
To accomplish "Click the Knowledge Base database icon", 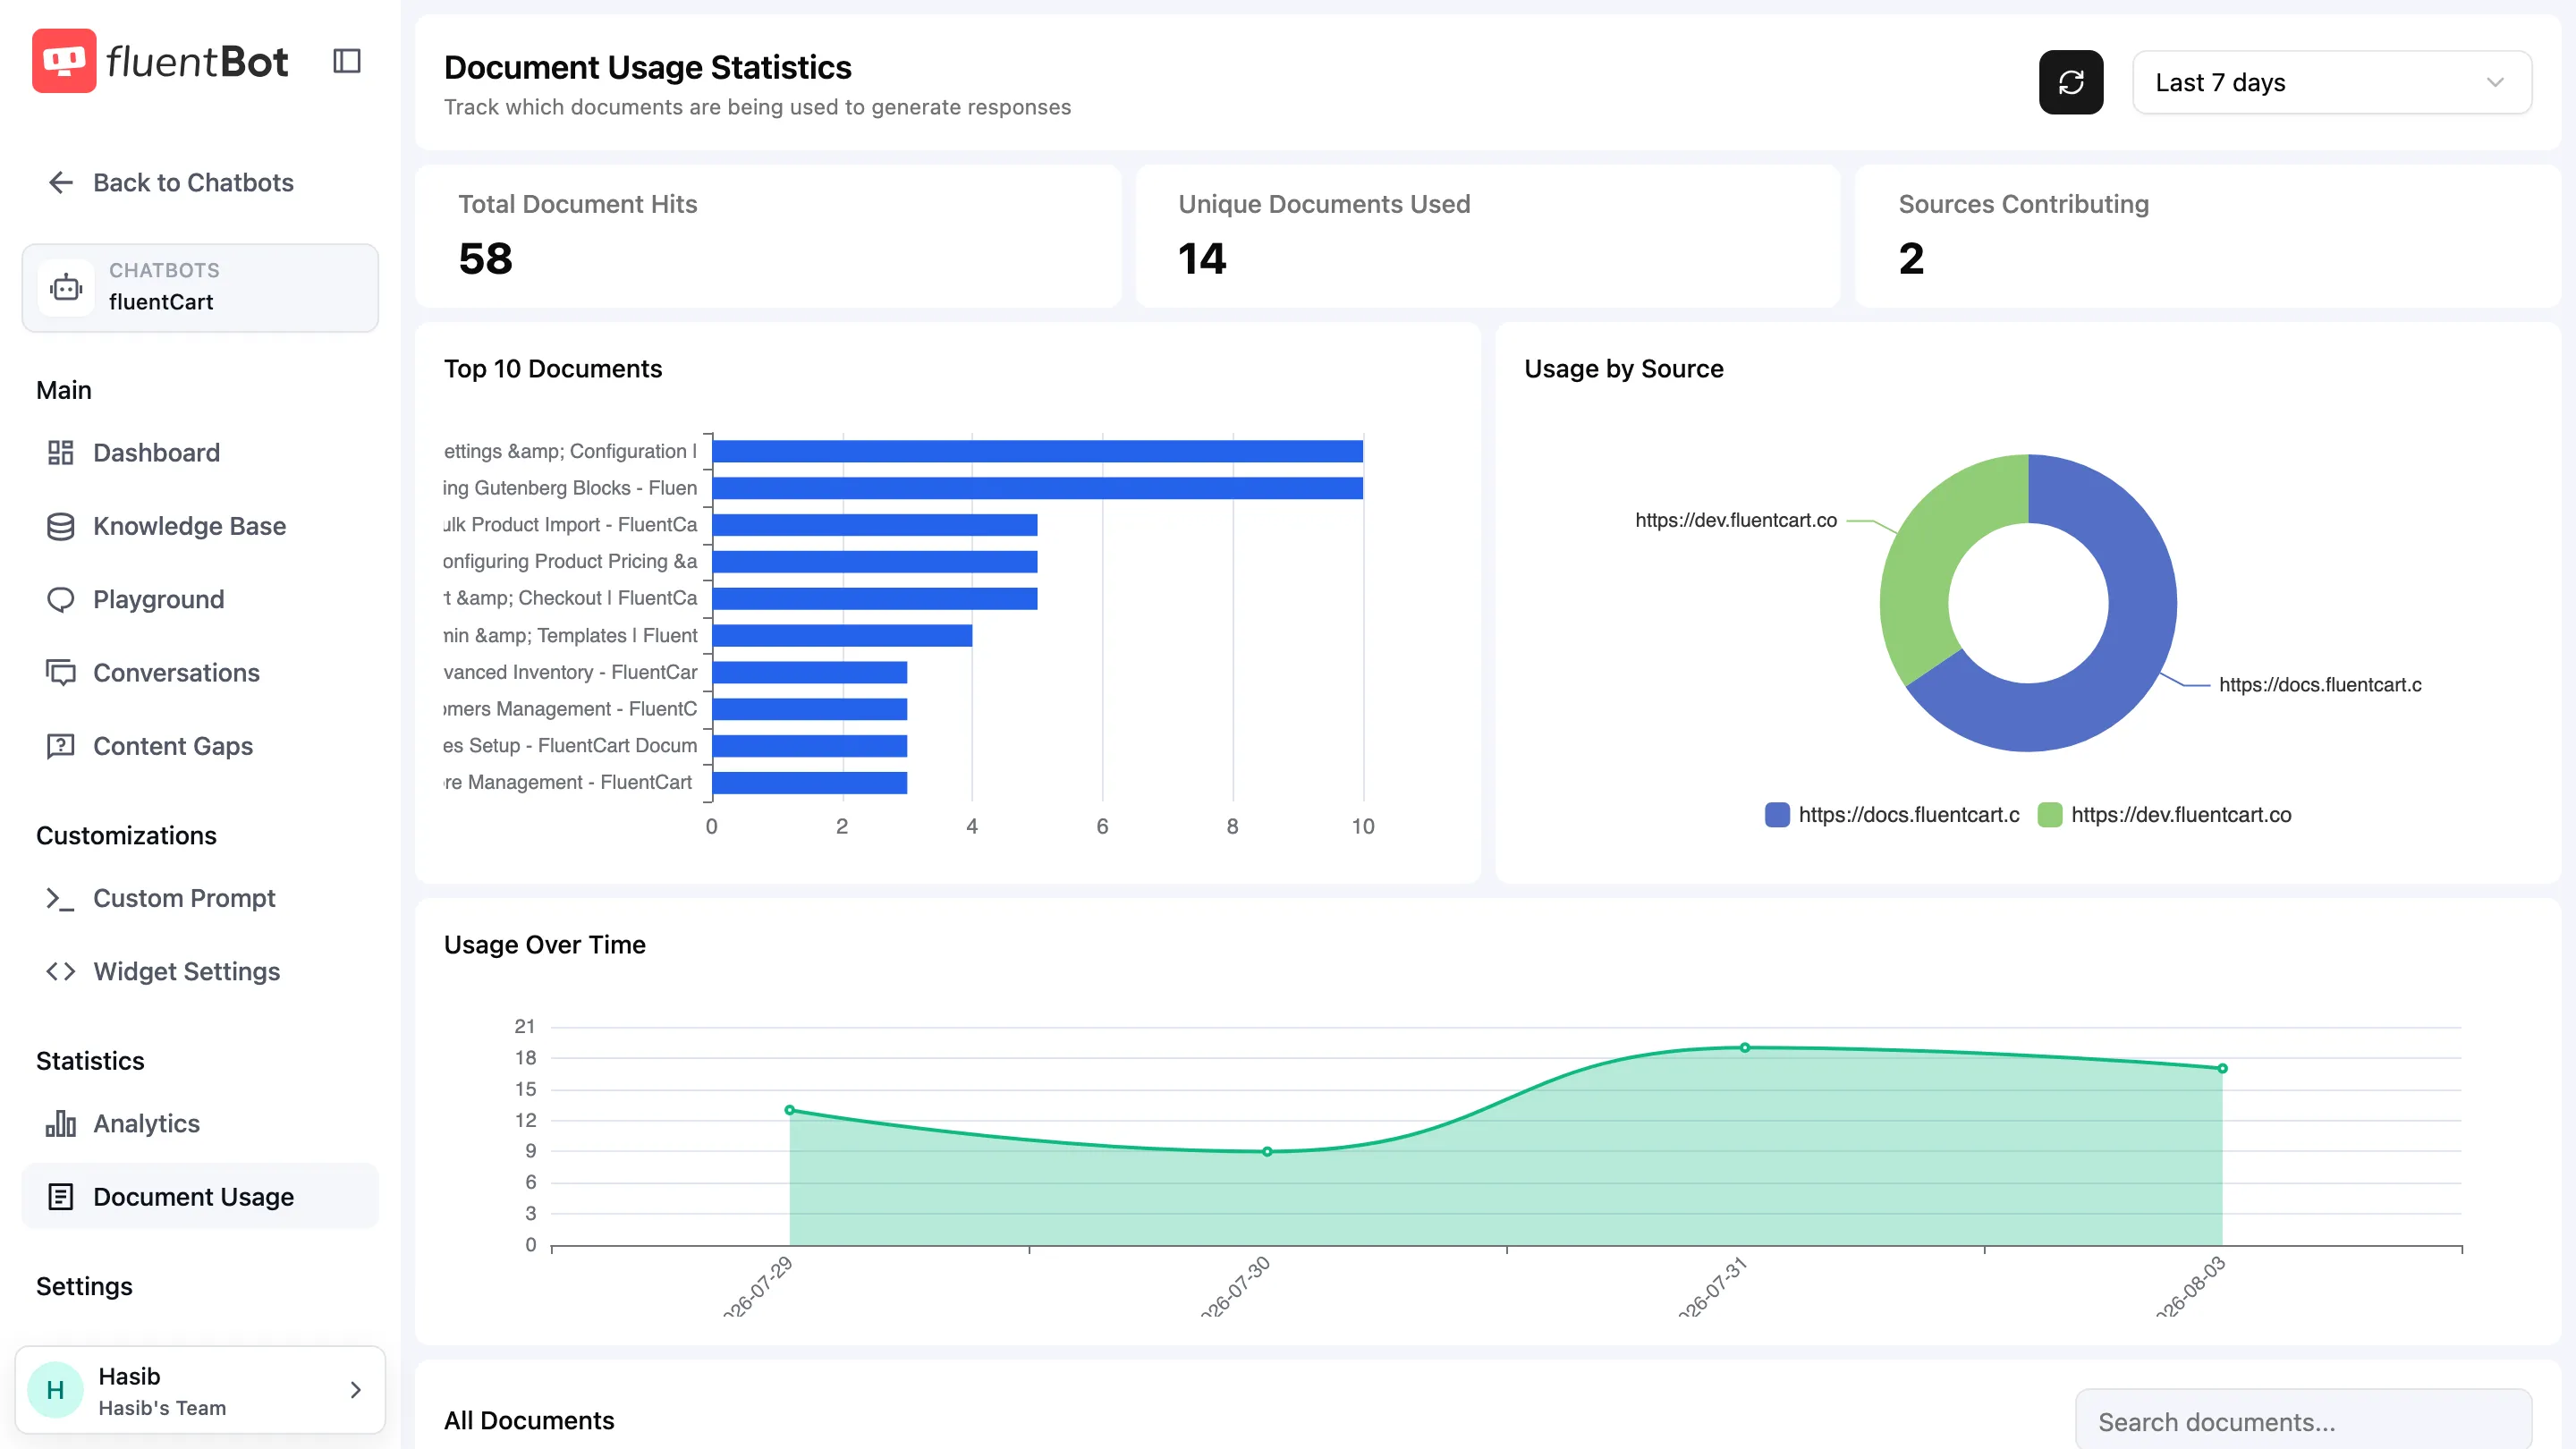I will [61, 526].
